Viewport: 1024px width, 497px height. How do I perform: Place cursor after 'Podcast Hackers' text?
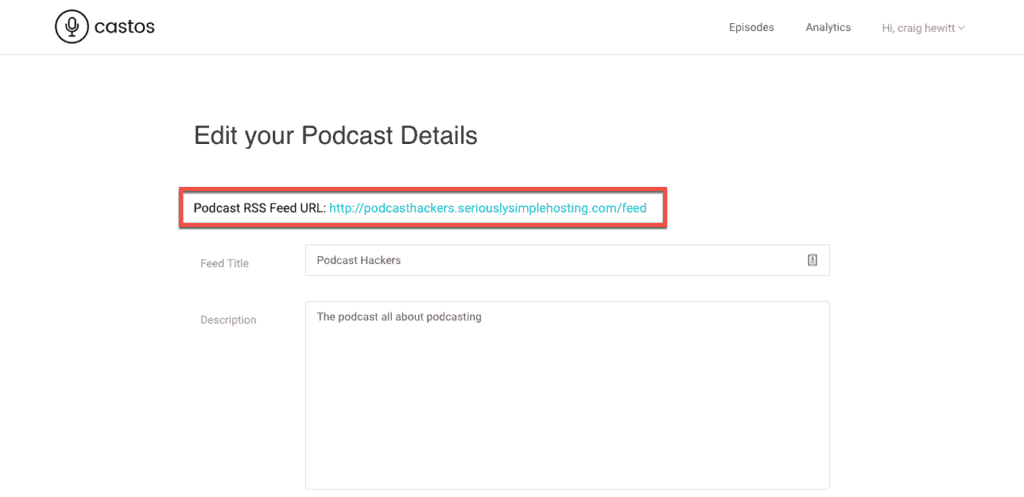[402, 260]
